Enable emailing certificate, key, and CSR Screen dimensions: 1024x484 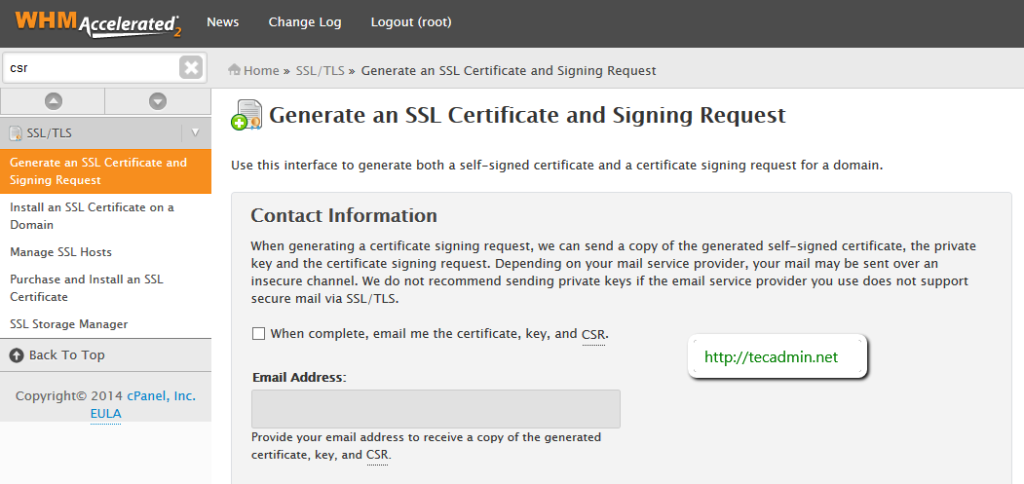point(258,333)
